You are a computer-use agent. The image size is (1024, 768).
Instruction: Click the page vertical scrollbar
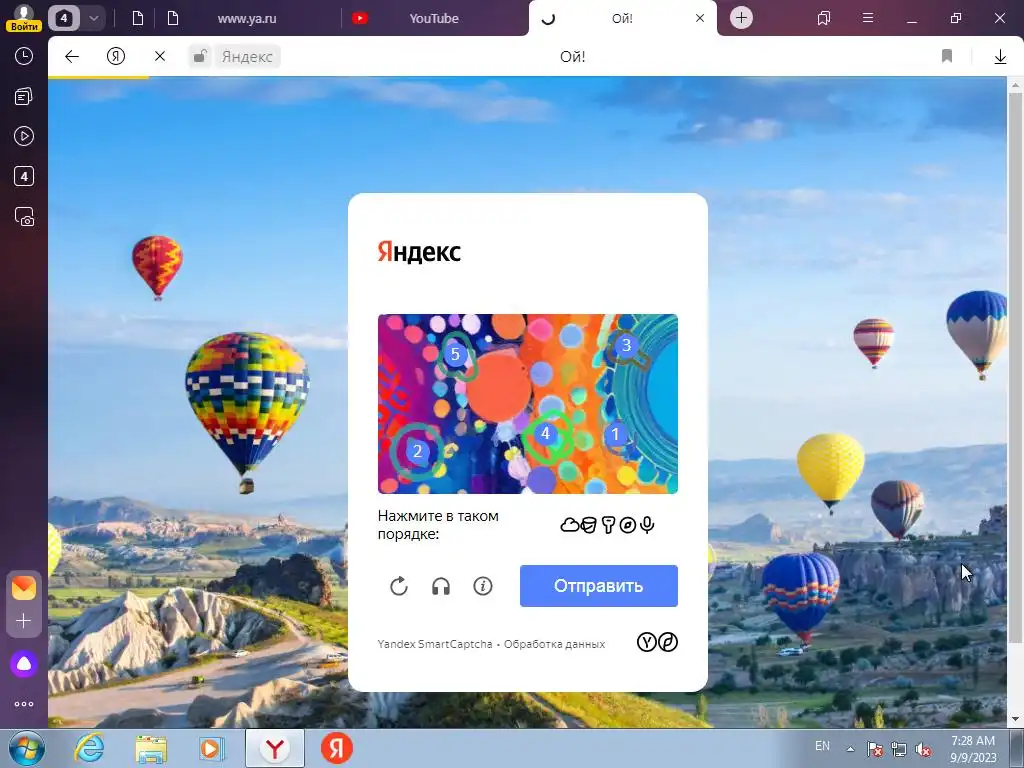pyautogui.click(x=1015, y=366)
